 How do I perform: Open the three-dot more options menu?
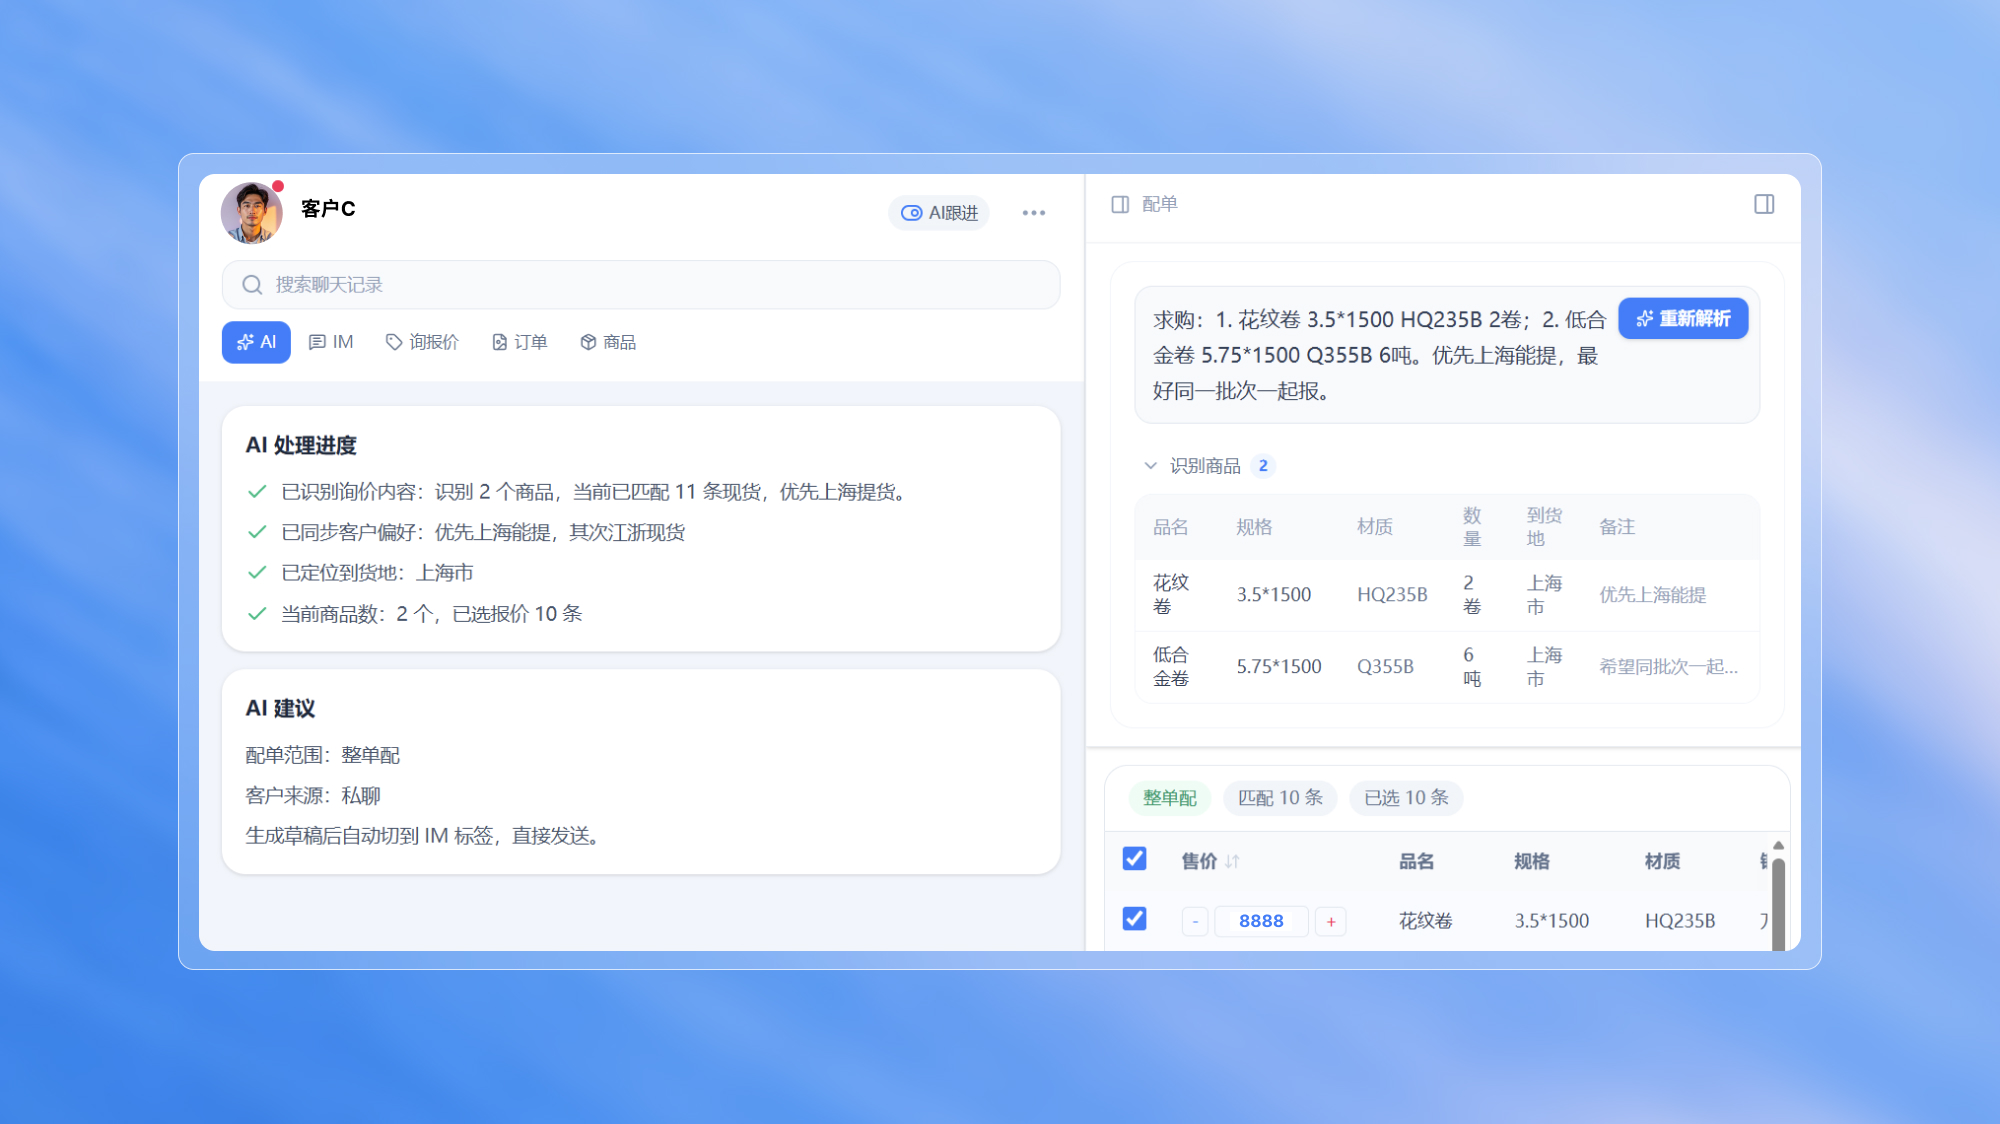(1034, 213)
